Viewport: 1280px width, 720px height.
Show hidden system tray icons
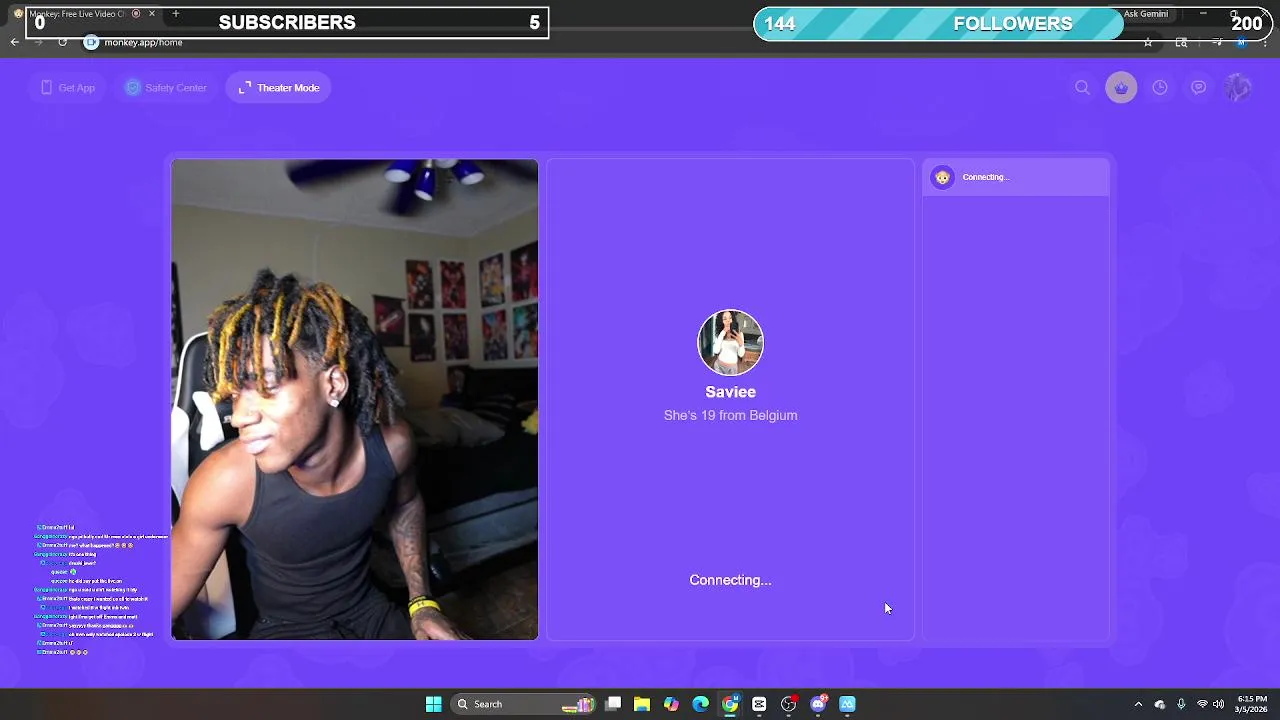tap(1138, 704)
